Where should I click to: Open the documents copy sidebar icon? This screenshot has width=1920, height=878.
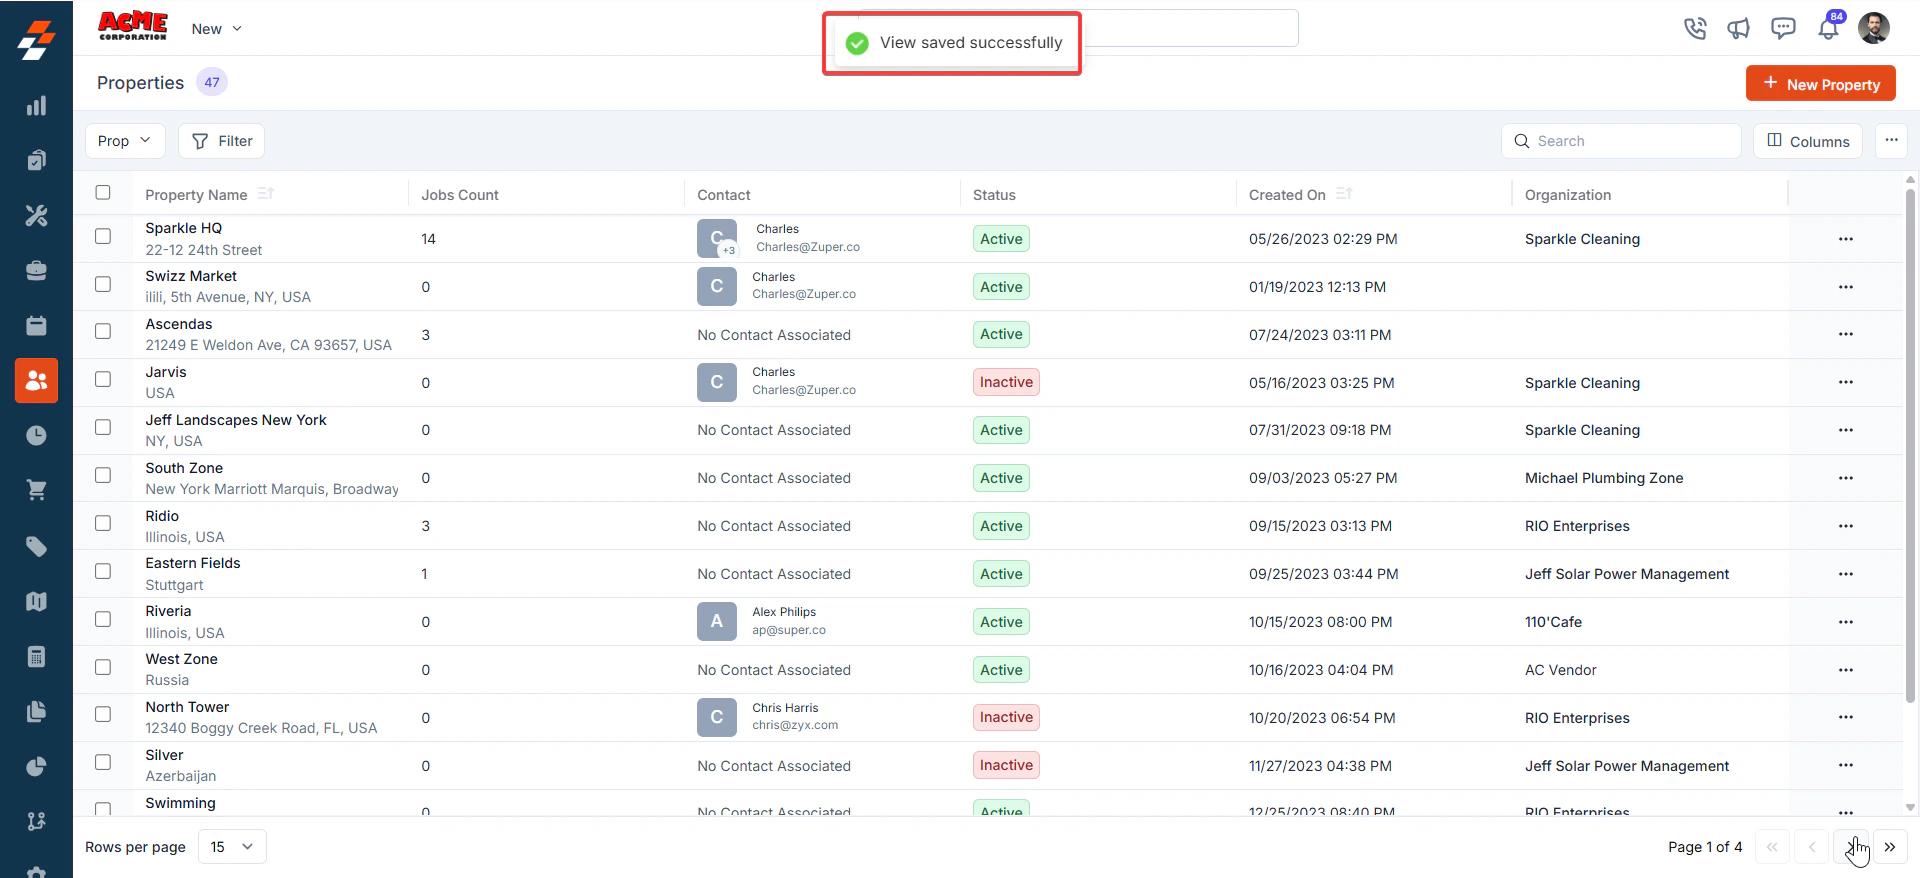pos(36,711)
